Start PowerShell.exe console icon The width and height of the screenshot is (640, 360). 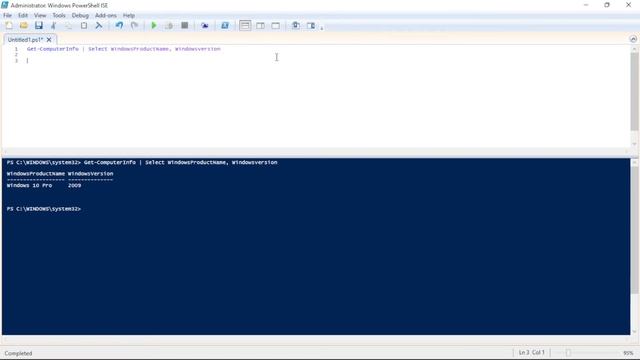pyautogui.click(x=225, y=25)
